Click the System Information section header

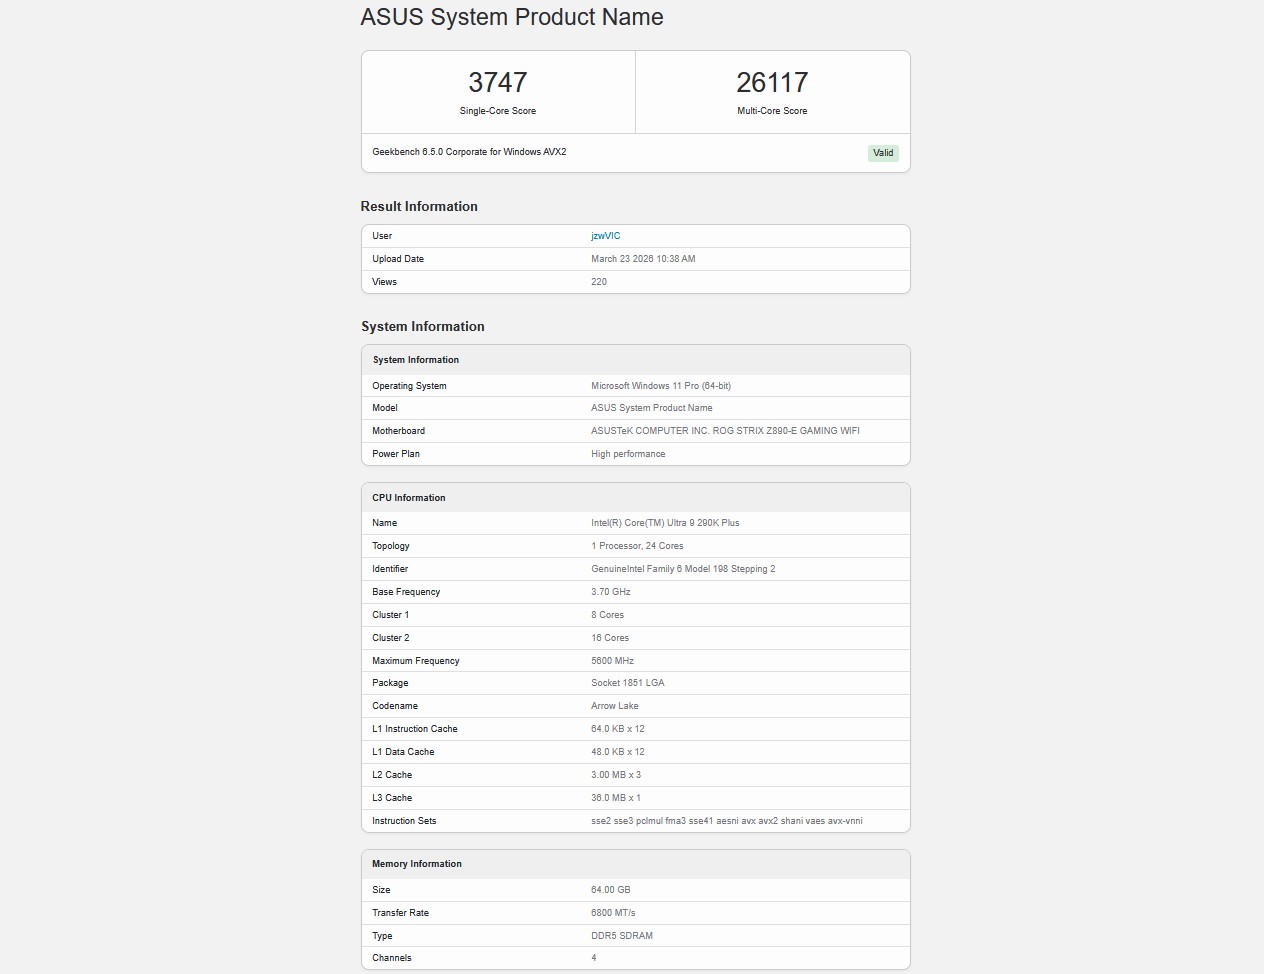[416, 359]
